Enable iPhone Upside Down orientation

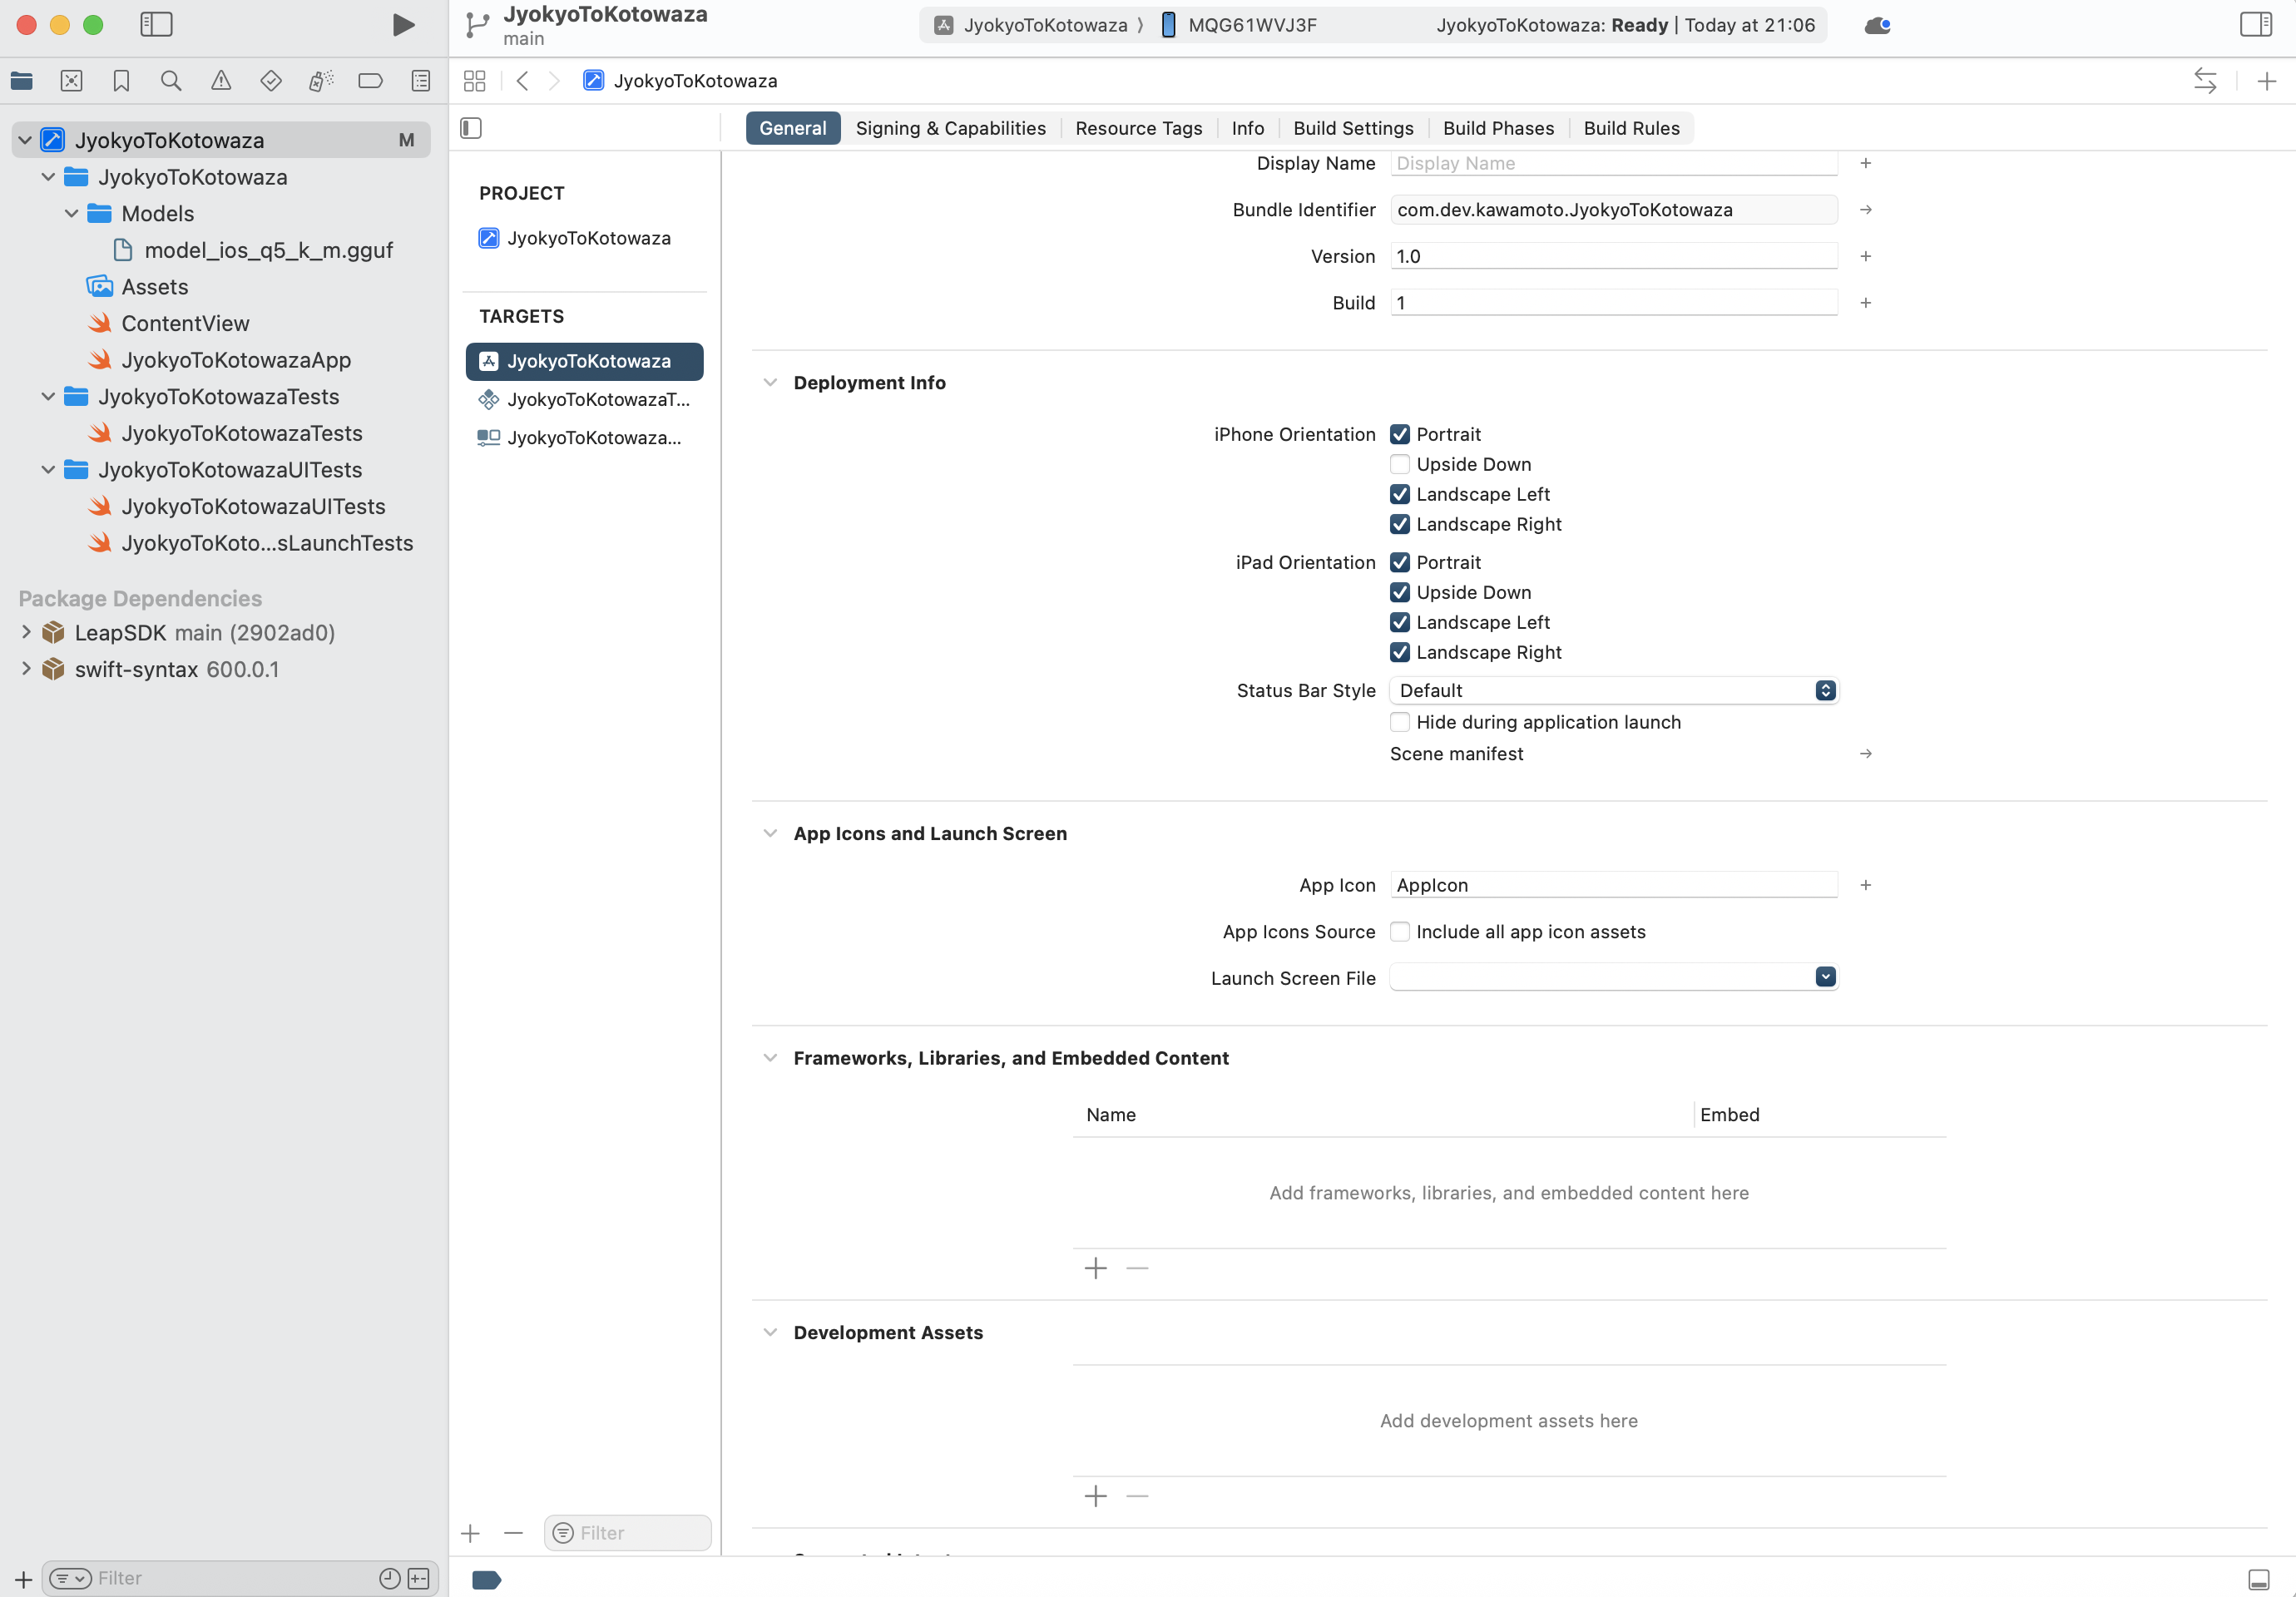(x=1400, y=464)
